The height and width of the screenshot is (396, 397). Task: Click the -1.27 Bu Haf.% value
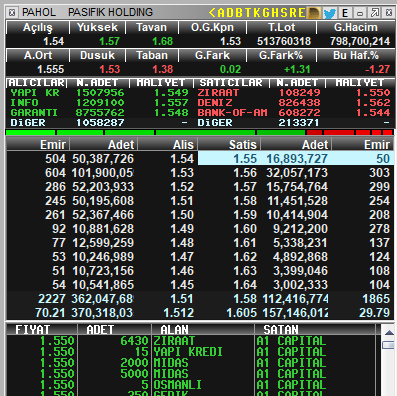click(377, 69)
